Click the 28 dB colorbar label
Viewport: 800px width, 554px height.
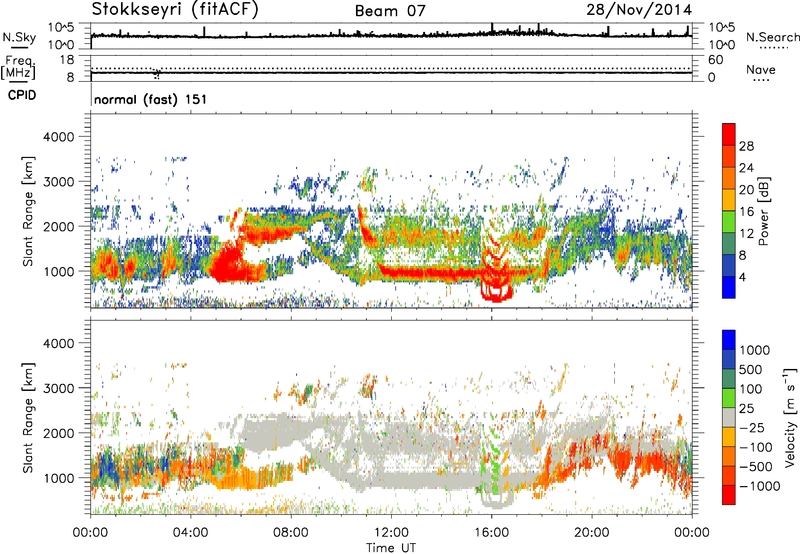click(x=746, y=146)
